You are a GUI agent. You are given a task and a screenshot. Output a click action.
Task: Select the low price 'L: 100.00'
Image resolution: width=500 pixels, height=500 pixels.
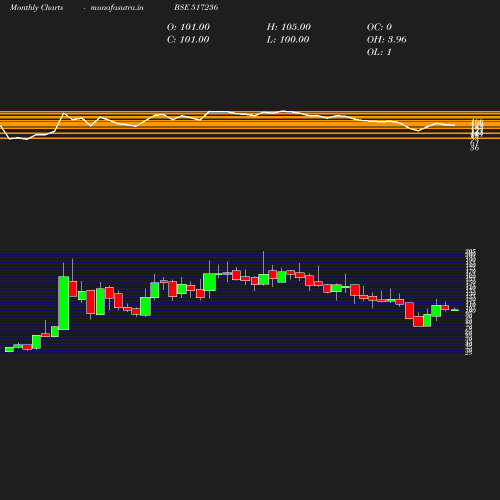pos(288,40)
